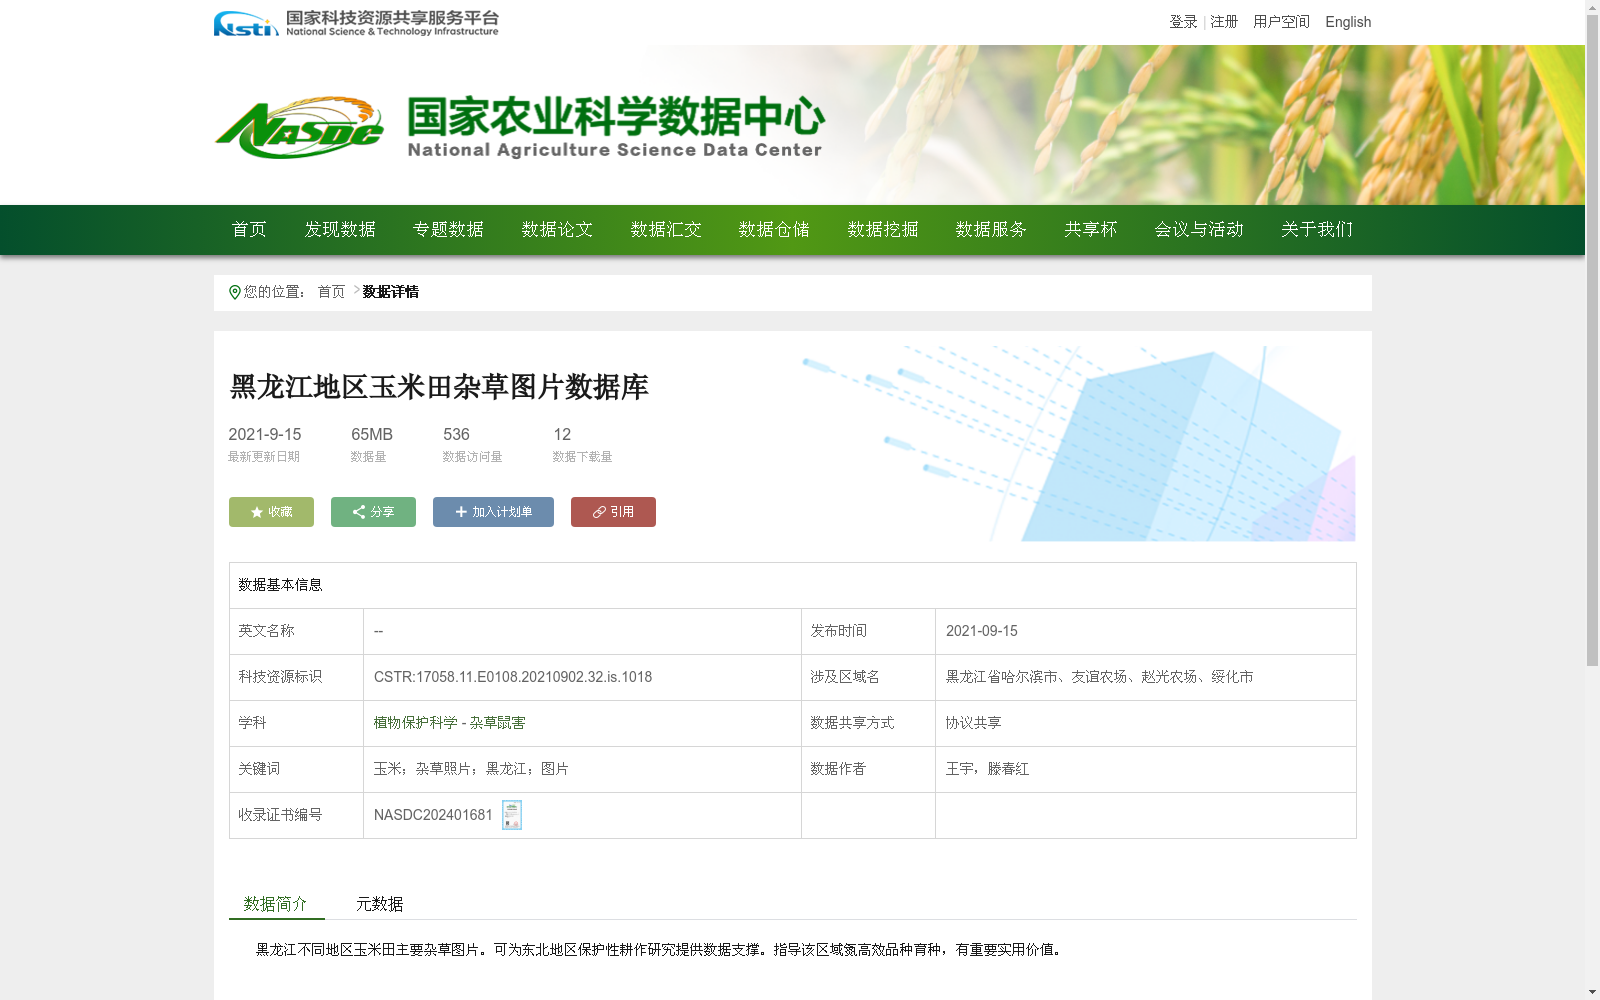Open the 数据仓储 nav menu item
Viewport: 1600px width, 1000px height.
click(x=774, y=230)
